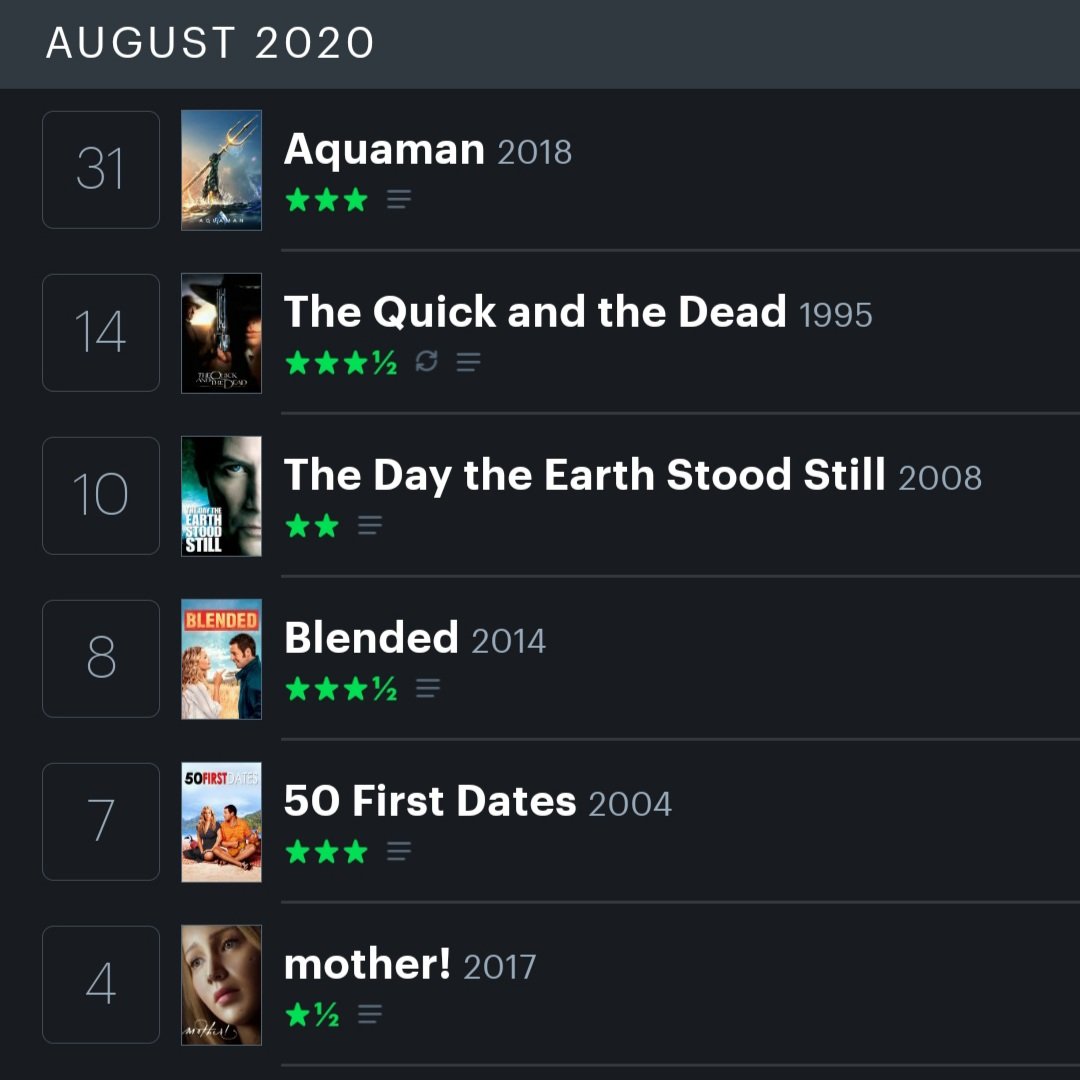This screenshot has height=1080, width=1080.
Task: Open The Quick and the Dead poster
Action: 221,333
